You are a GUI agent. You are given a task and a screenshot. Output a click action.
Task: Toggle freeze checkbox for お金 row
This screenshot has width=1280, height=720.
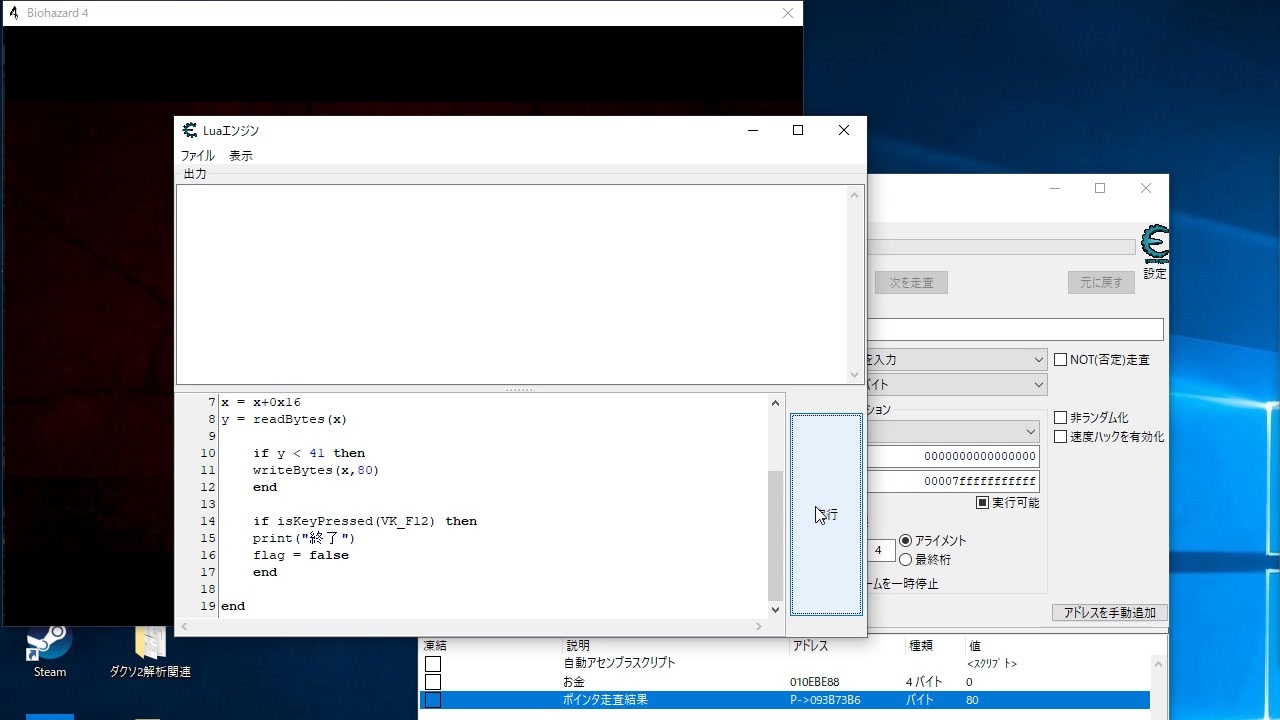pos(433,682)
